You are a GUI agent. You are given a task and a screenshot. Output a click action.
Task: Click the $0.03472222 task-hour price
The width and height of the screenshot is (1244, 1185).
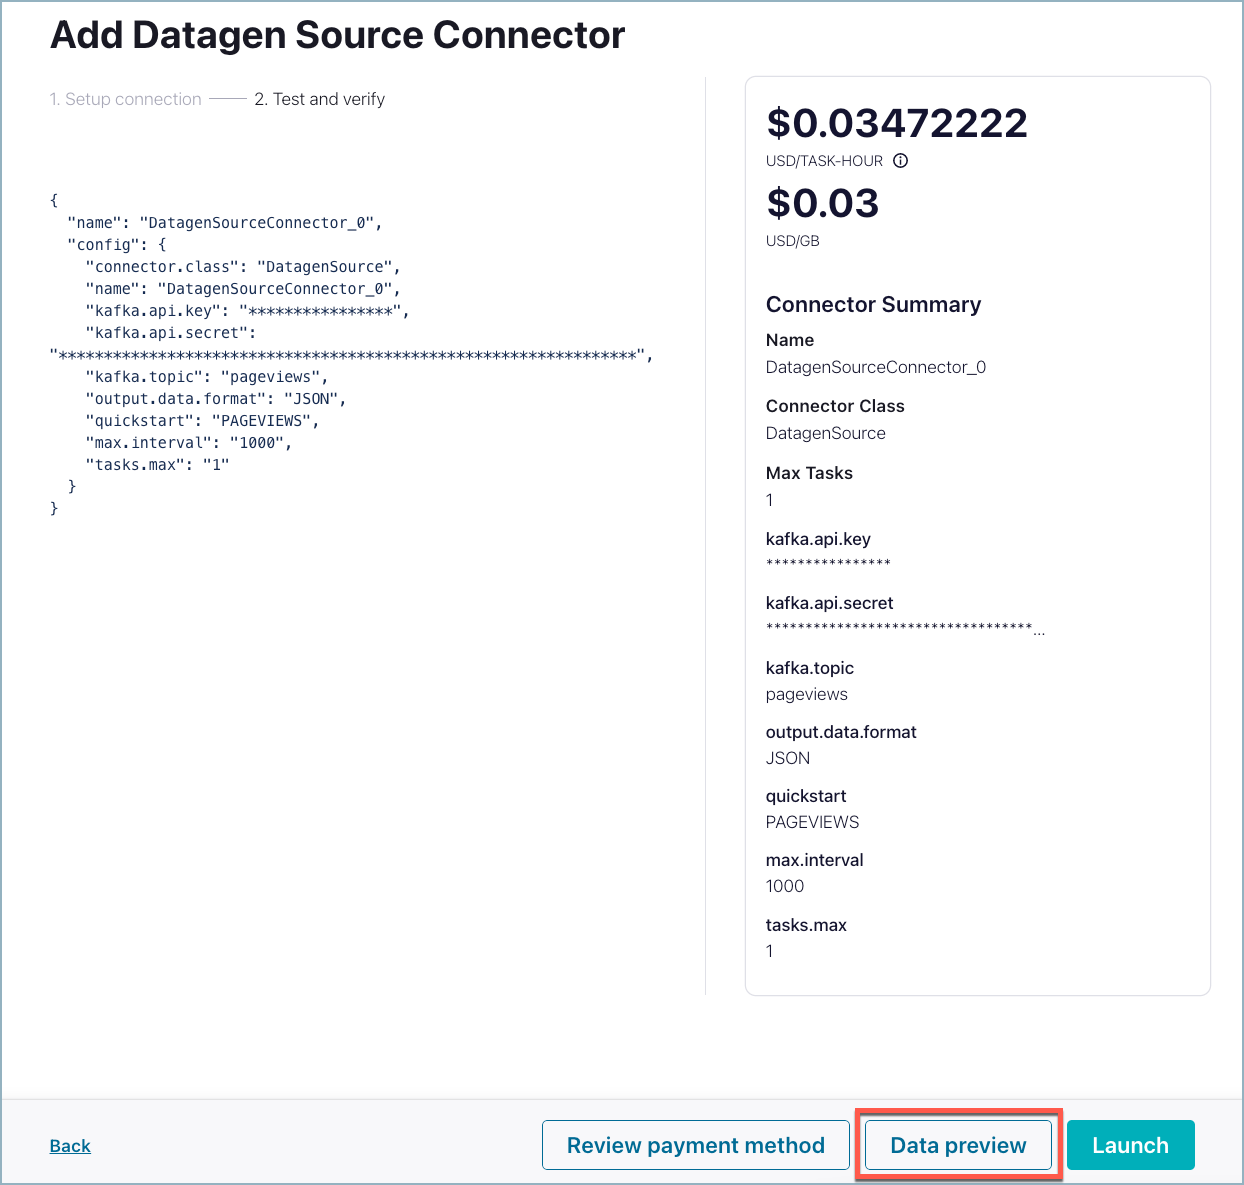pos(896,124)
